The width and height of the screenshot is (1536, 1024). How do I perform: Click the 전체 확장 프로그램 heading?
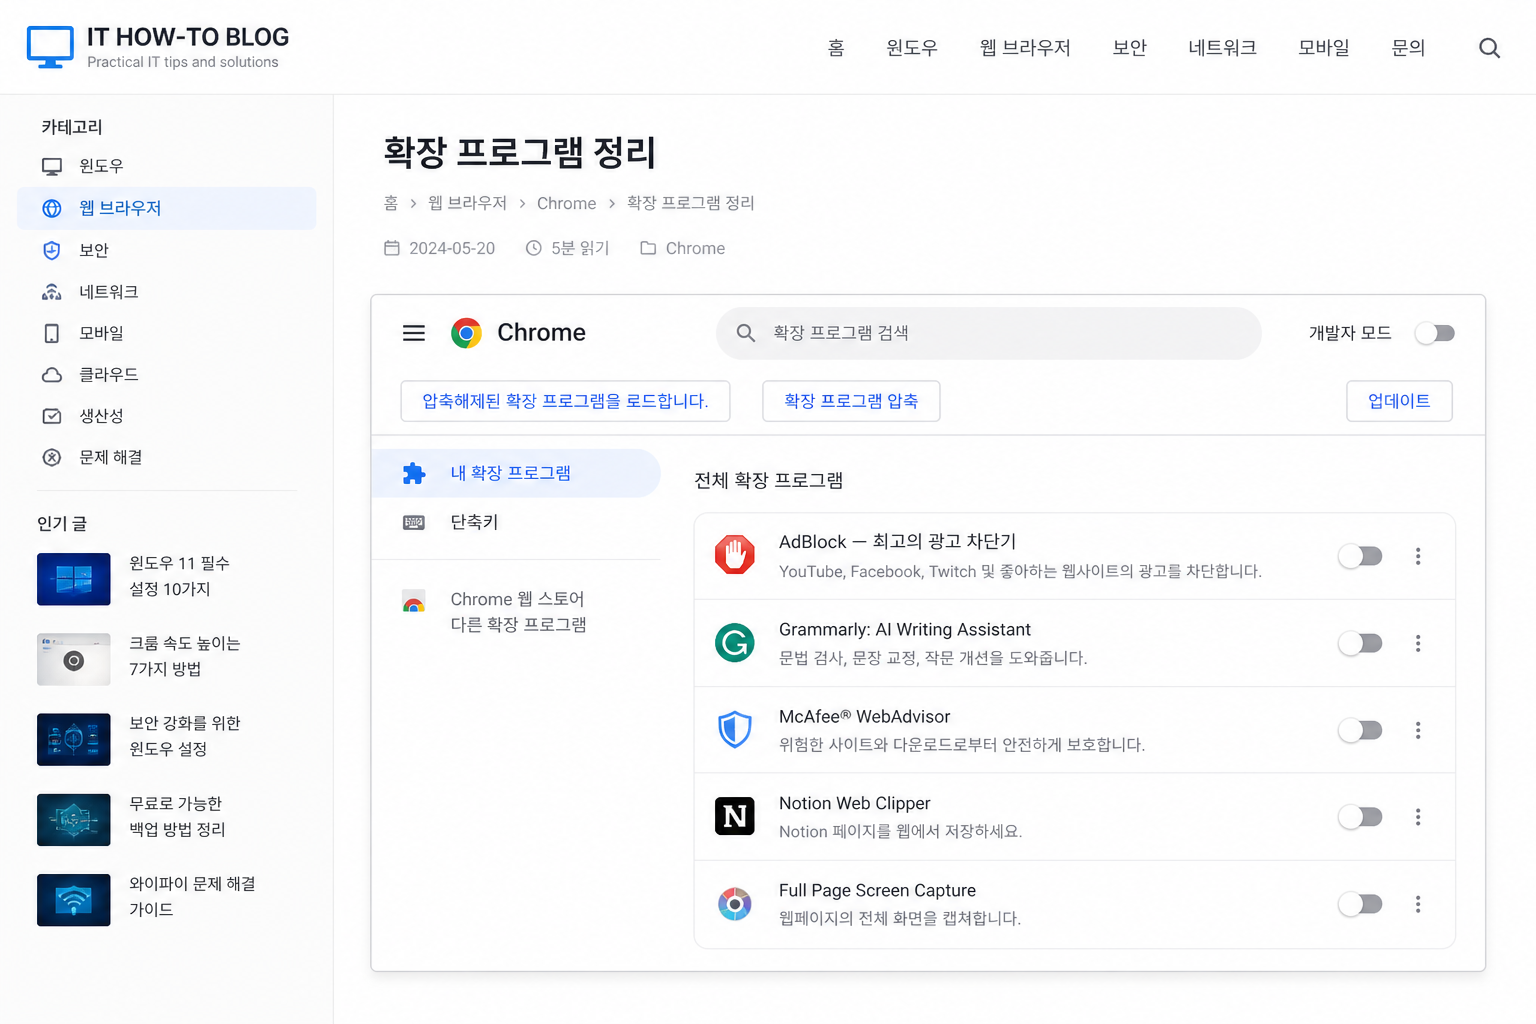point(769,480)
